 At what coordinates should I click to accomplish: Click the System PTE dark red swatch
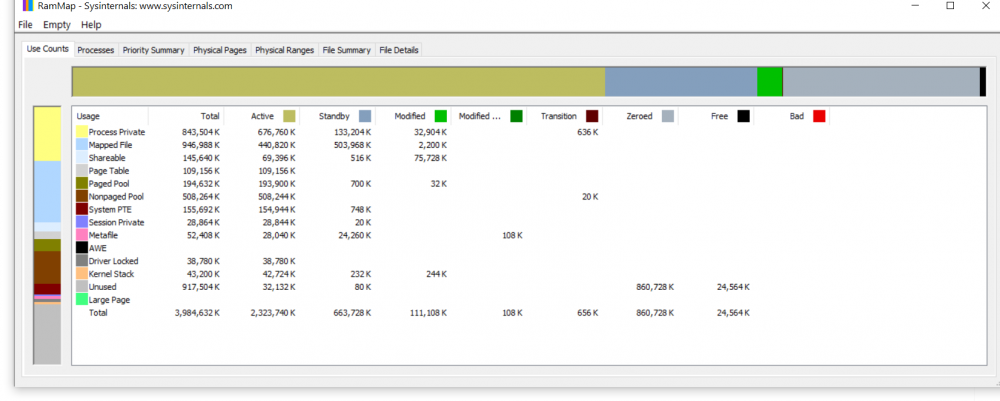click(x=82, y=209)
